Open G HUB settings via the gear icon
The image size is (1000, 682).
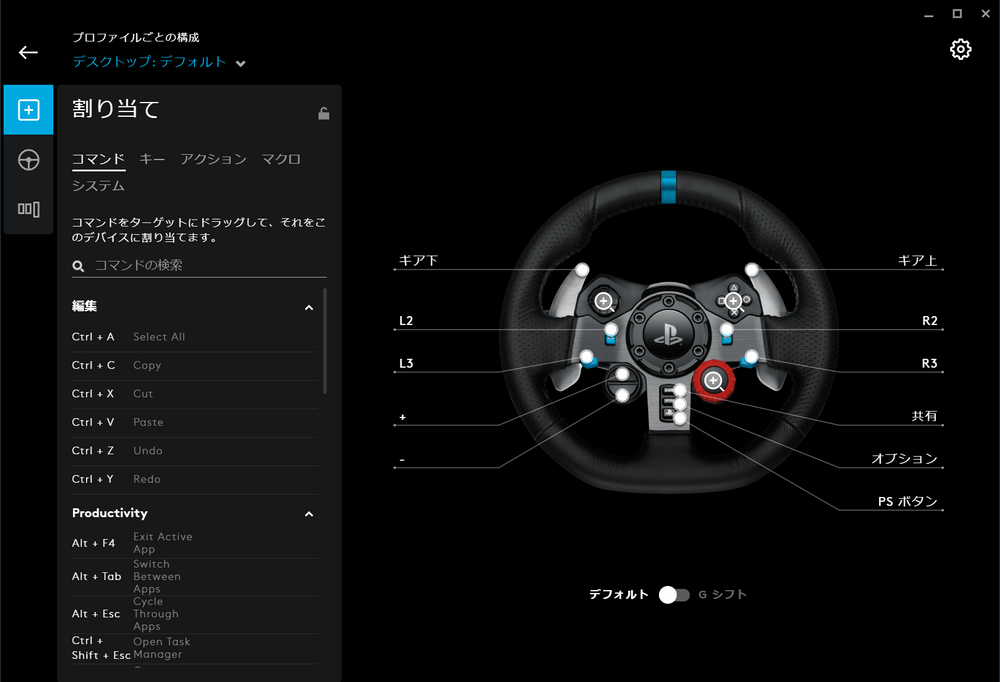click(961, 48)
